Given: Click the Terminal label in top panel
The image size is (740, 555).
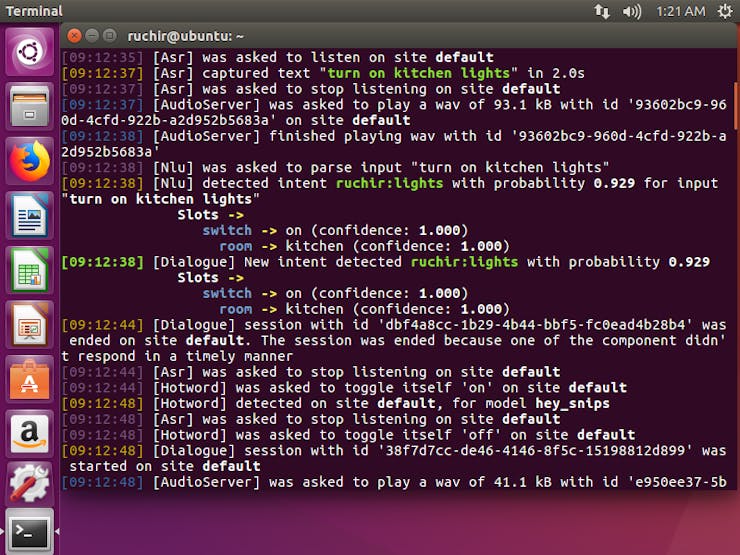Looking at the screenshot, I should tap(34, 11).
